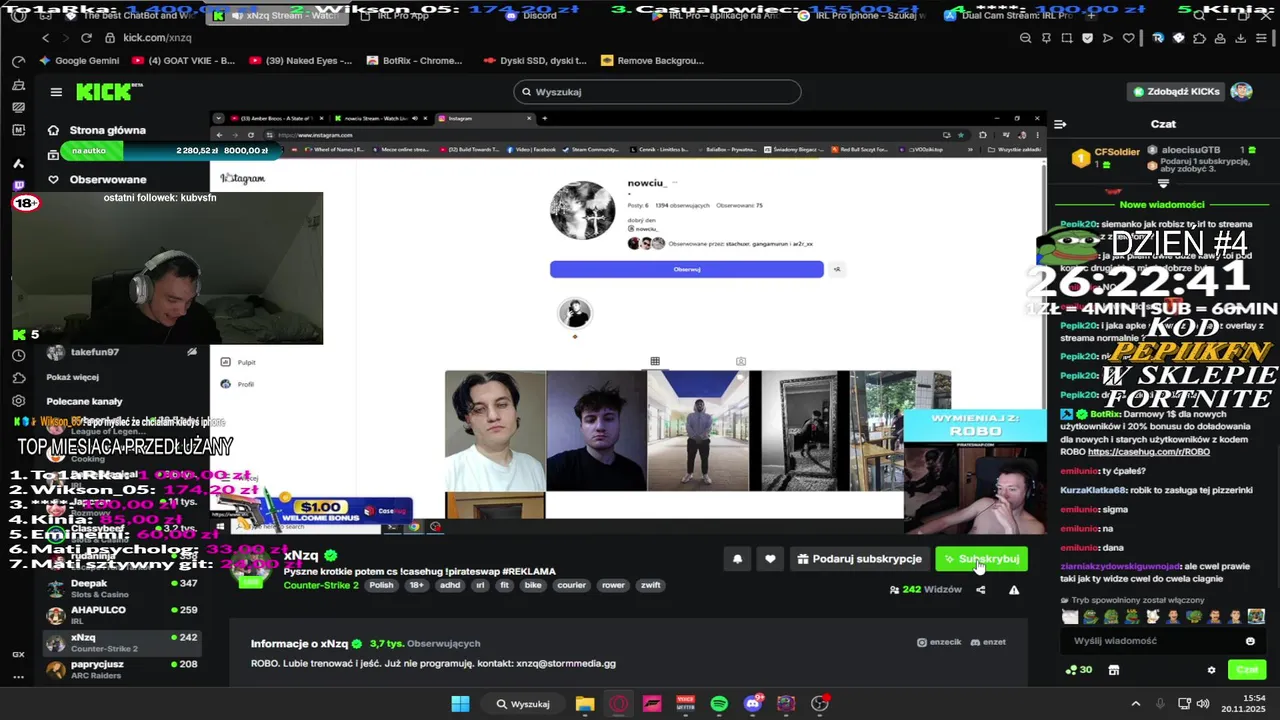Viewport: 1280px width, 720px height.
Task: Open the takefun97 channel
Action: point(95,352)
